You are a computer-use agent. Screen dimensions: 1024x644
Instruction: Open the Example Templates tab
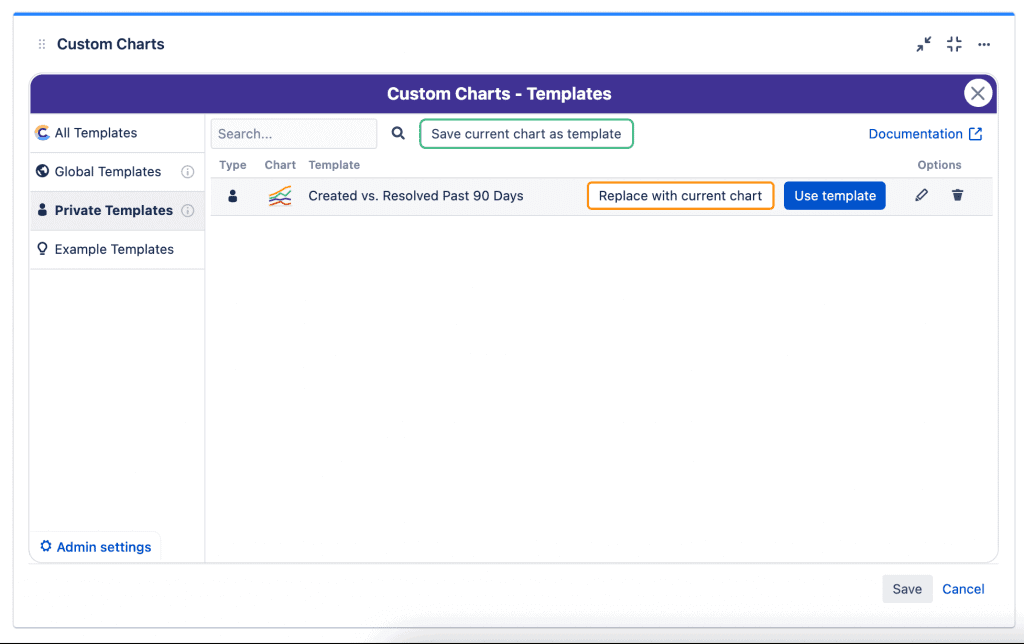113,250
